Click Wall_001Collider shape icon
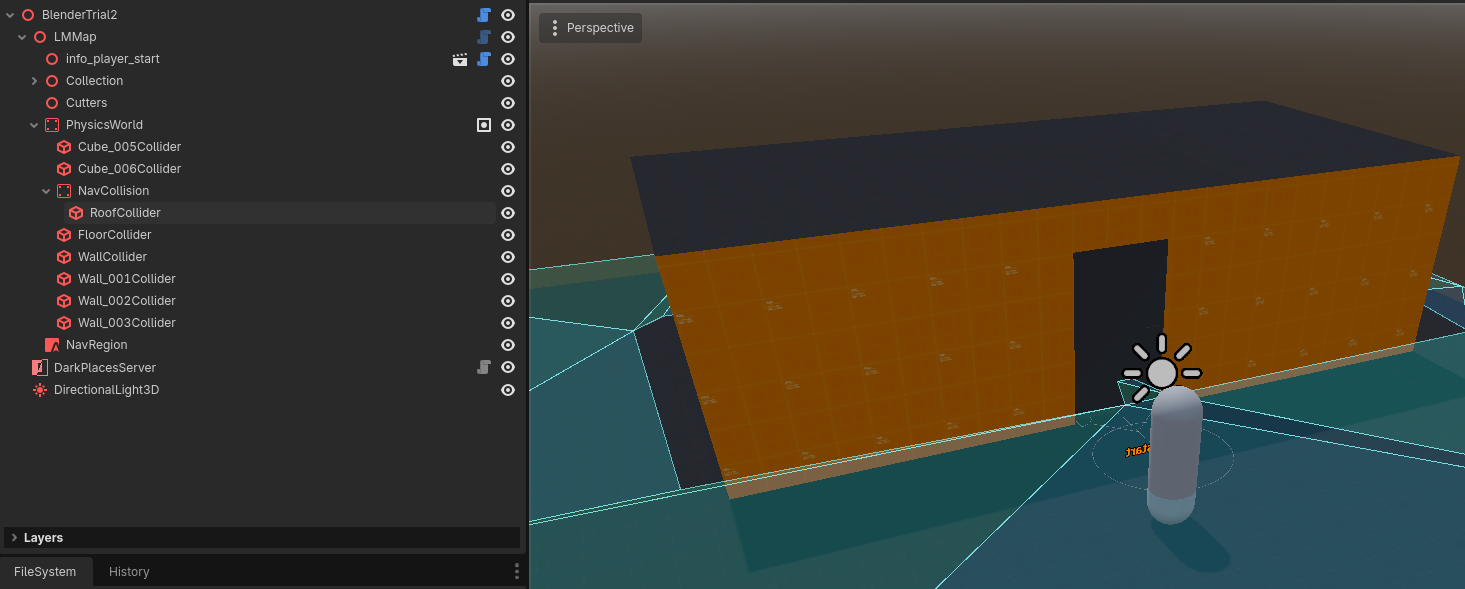Image resolution: width=1465 pixels, height=589 pixels. (x=64, y=279)
